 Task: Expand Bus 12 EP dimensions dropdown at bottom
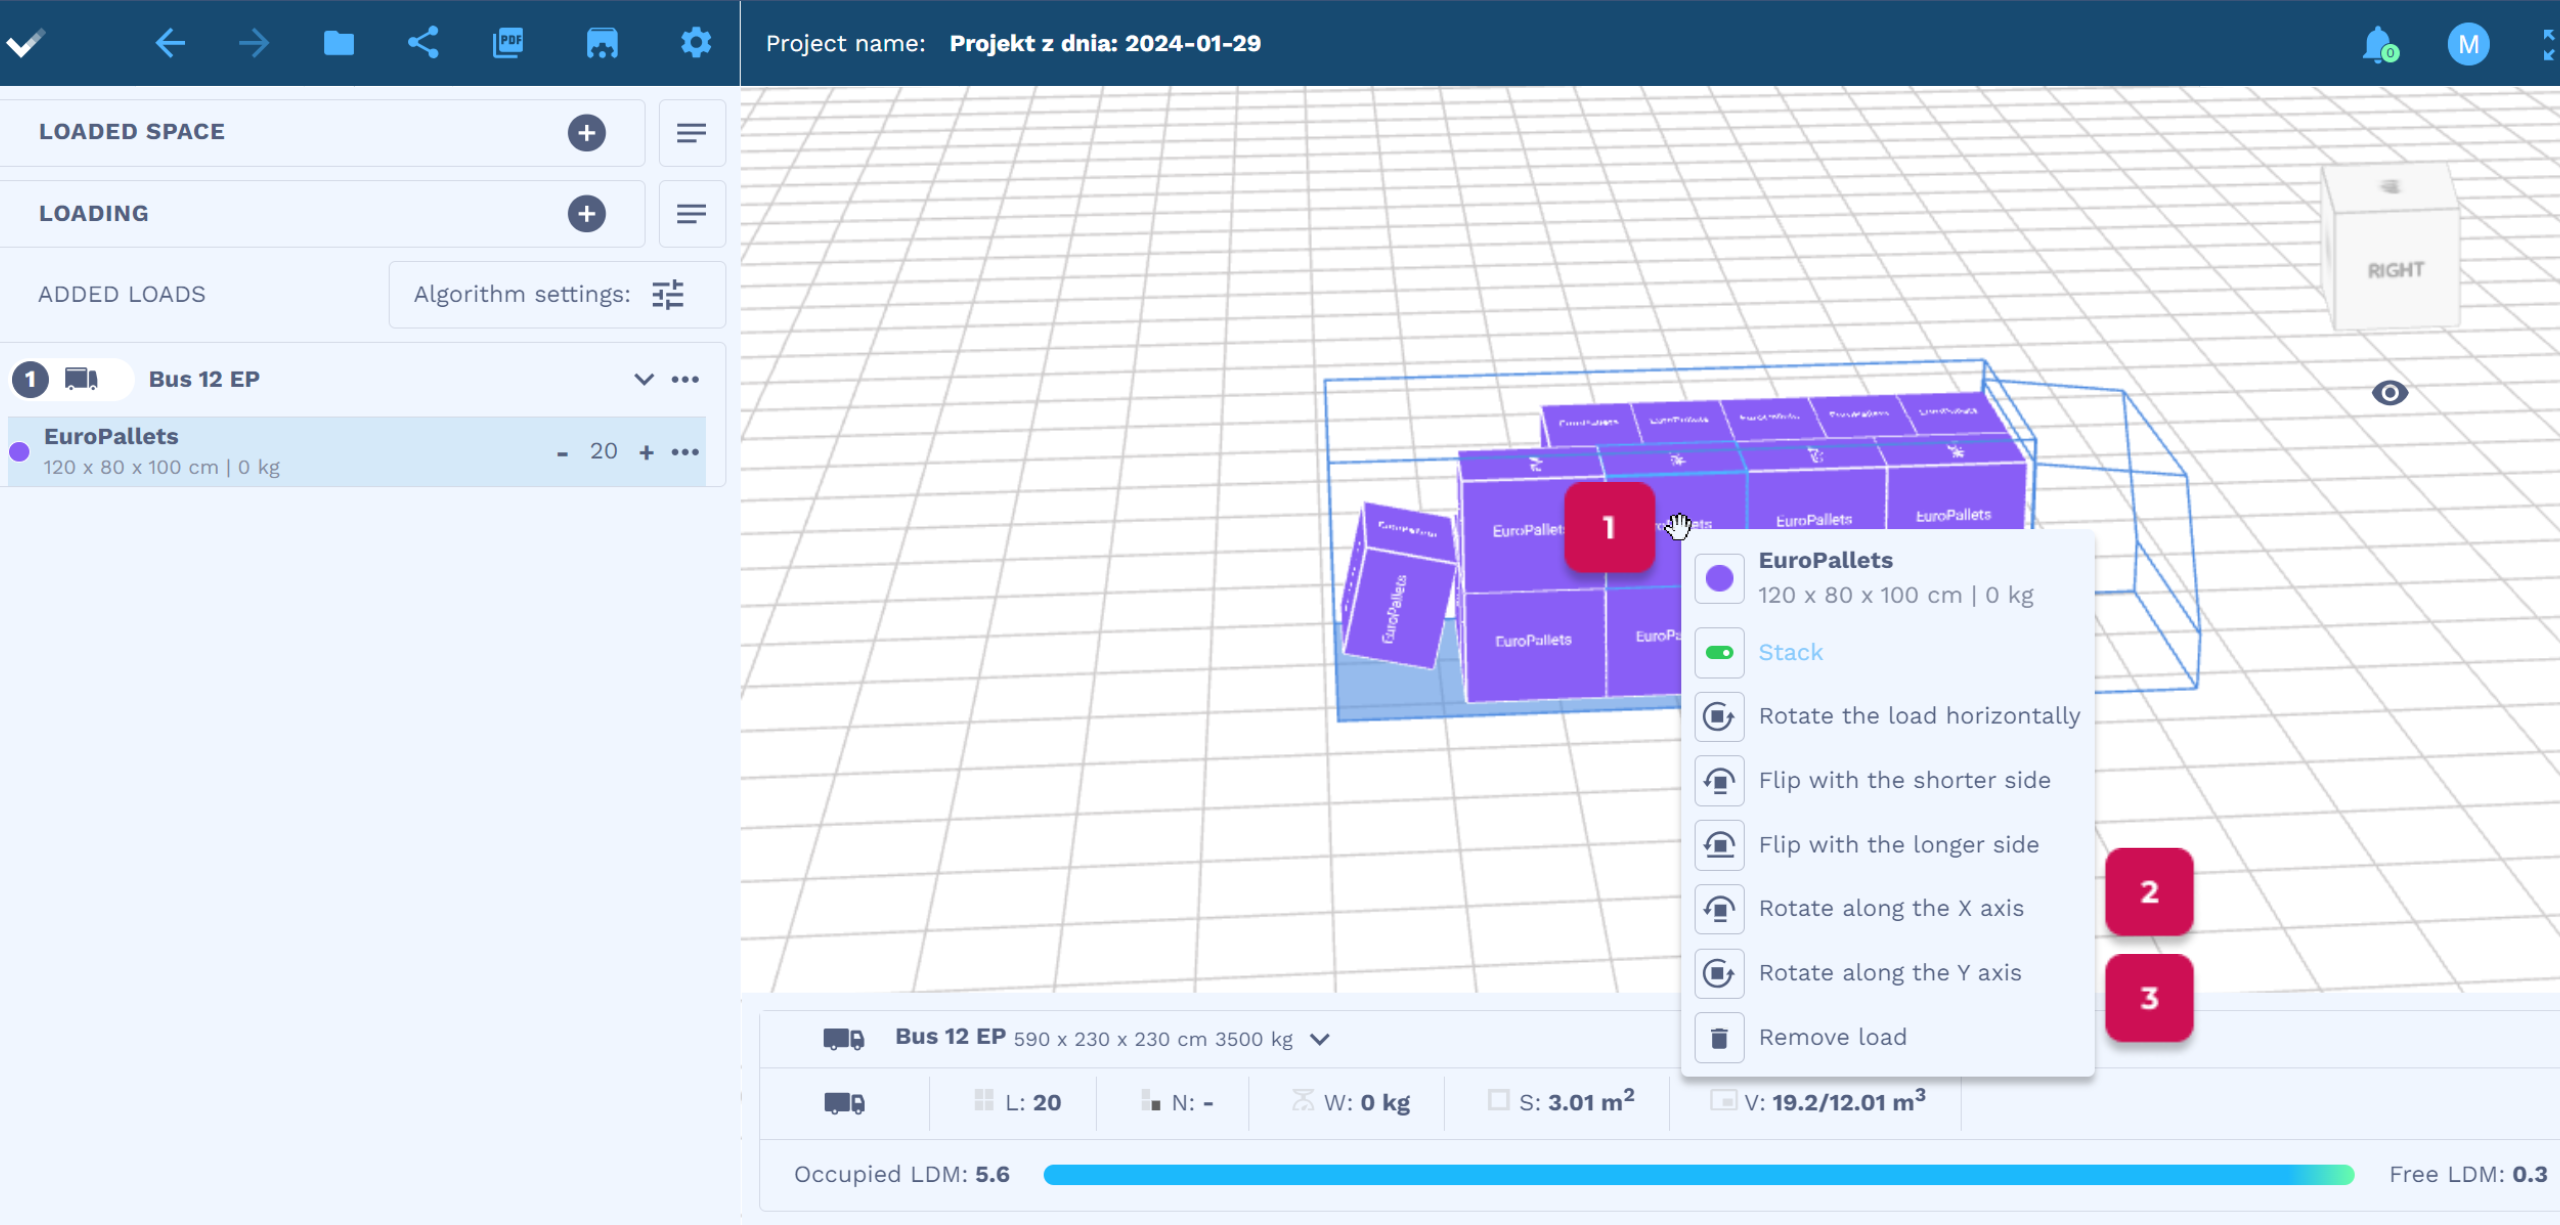tap(1320, 1039)
